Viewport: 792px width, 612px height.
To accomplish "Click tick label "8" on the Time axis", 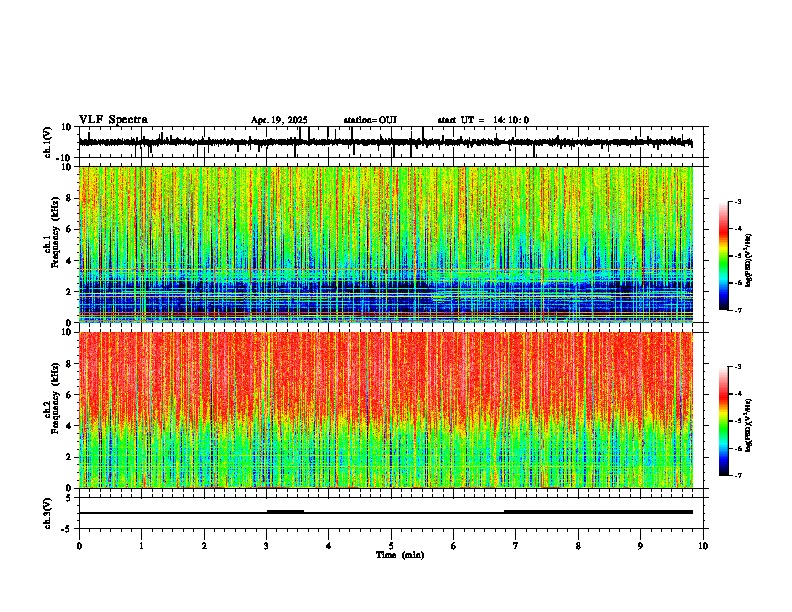I will tap(578, 546).
